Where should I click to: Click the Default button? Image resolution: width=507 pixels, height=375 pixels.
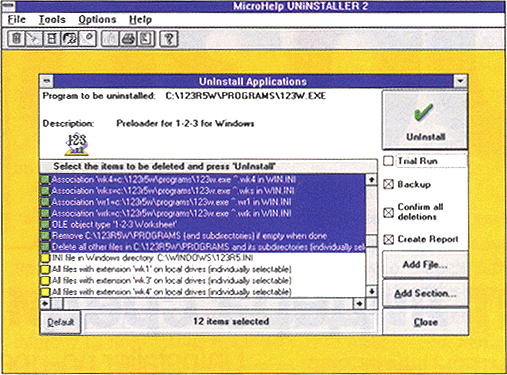[60, 322]
